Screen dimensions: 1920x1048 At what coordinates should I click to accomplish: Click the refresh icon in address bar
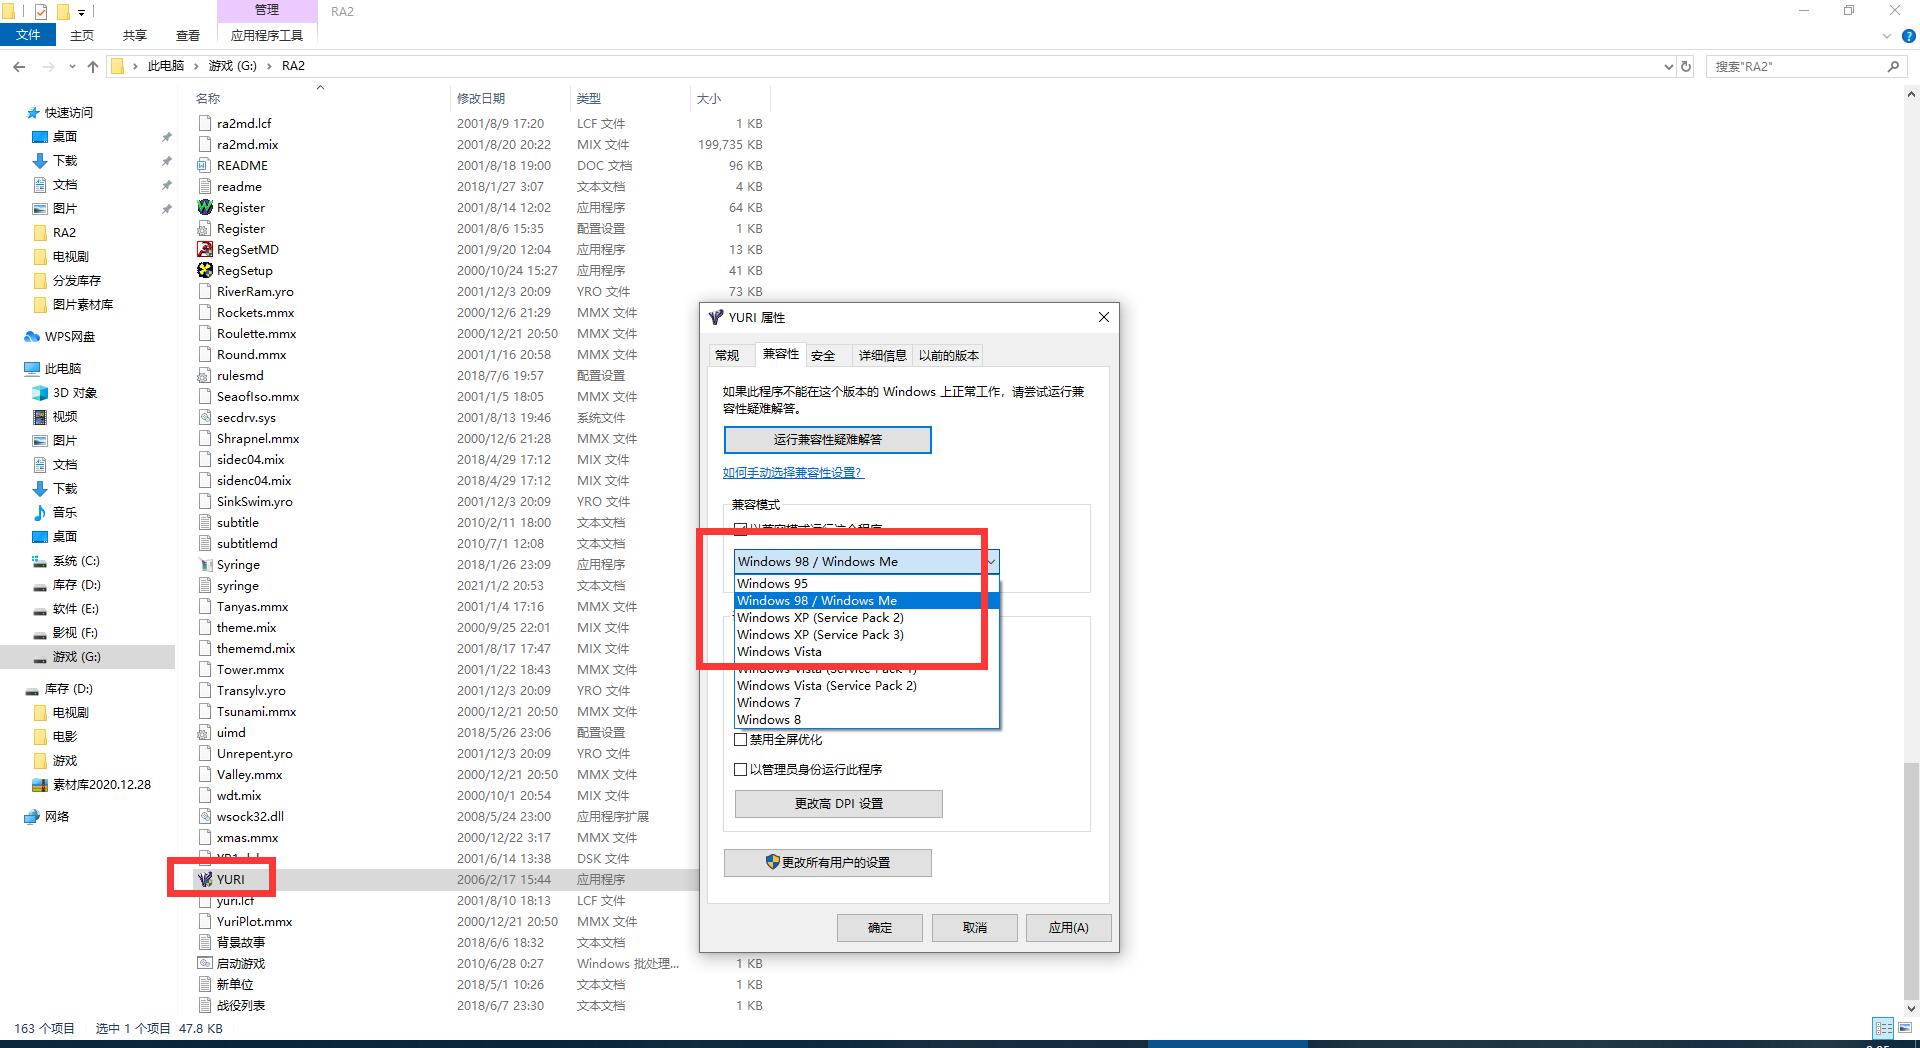[x=1686, y=66]
